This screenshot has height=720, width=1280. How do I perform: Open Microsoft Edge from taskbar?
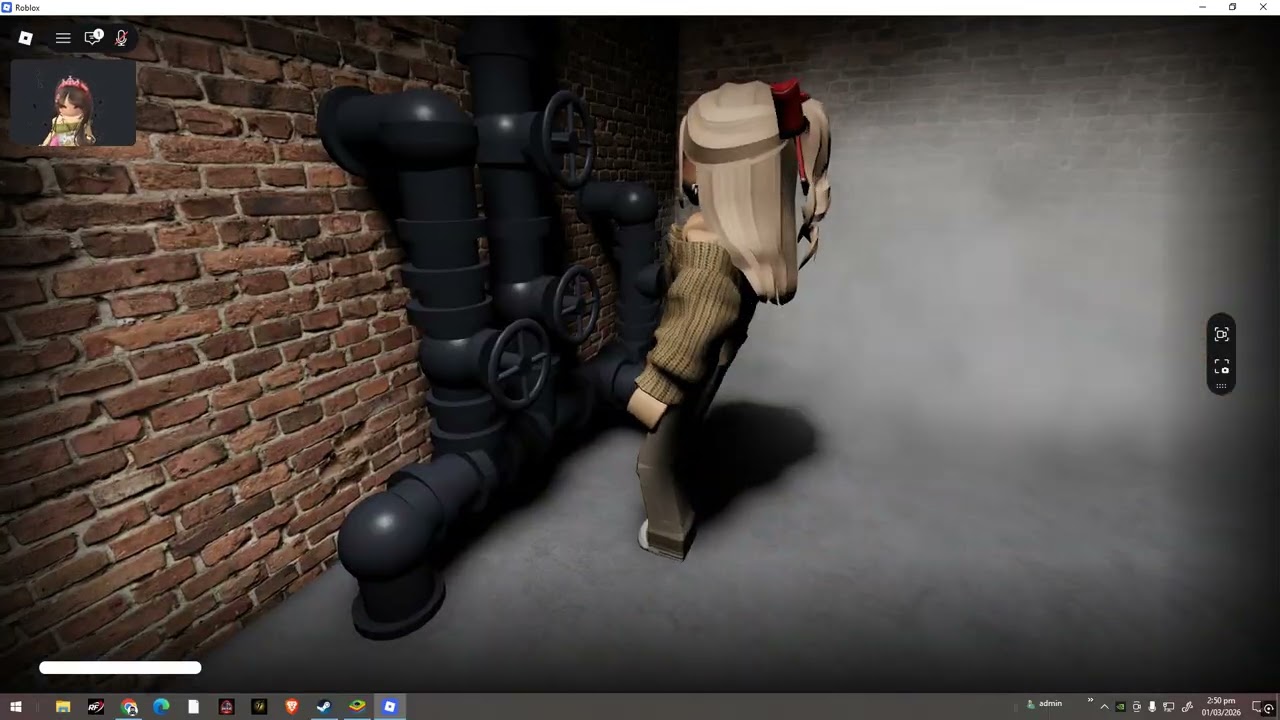161,706
